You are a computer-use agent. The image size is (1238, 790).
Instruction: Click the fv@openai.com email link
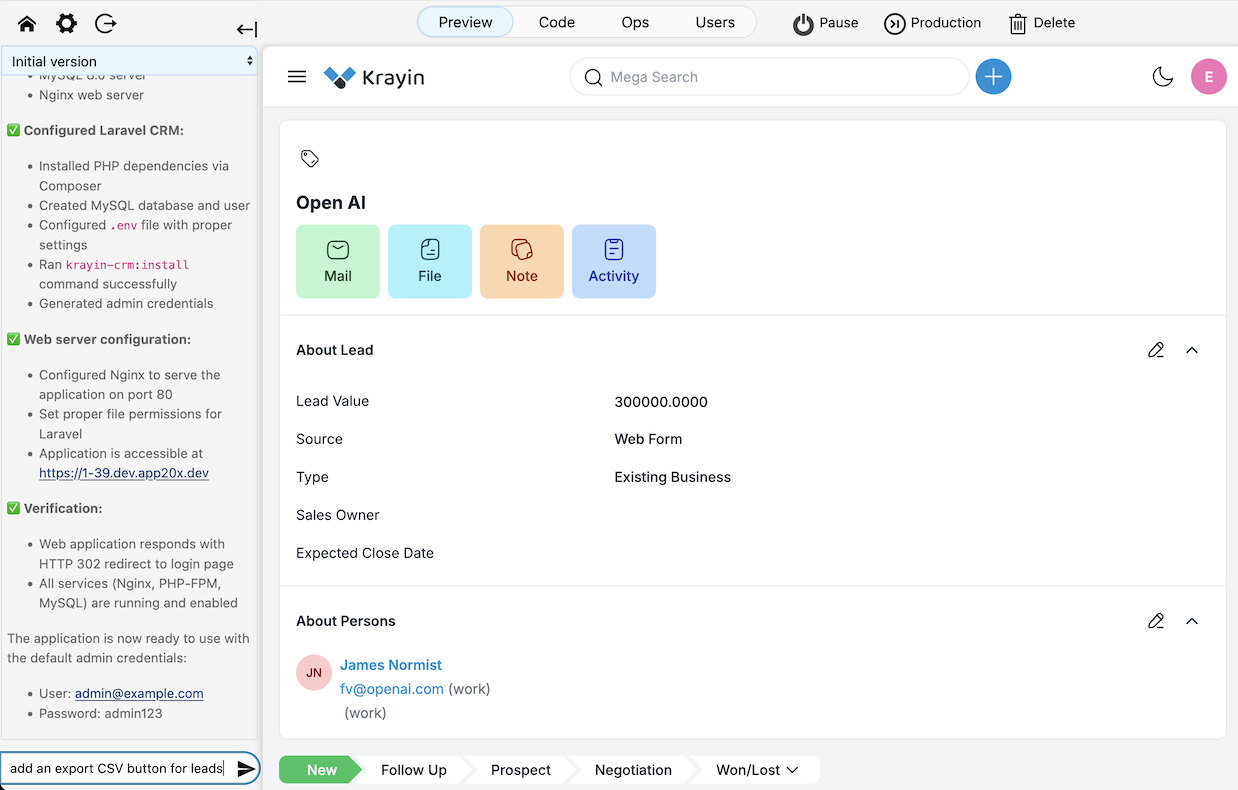click(x=392, y=689)
